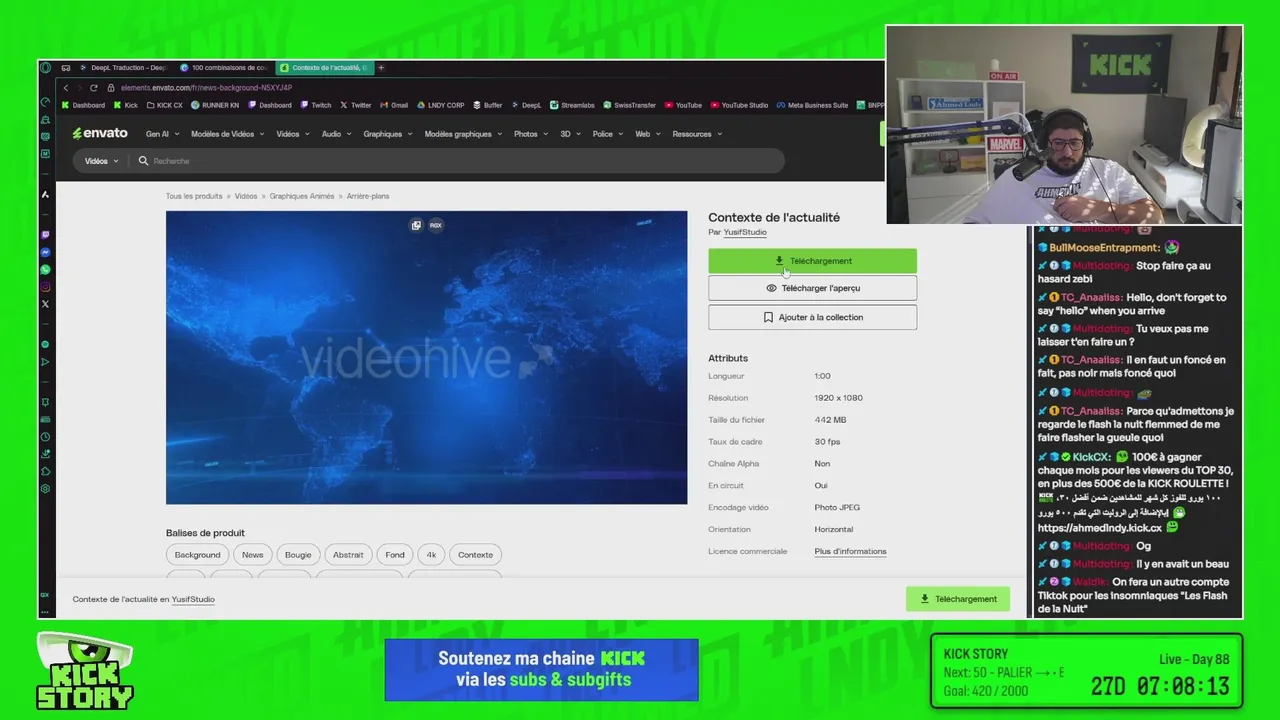Screen dimensions: 1280x720
Task: Click the Téléchargement button in the bottom bar
Action: (x=958, y=599)
